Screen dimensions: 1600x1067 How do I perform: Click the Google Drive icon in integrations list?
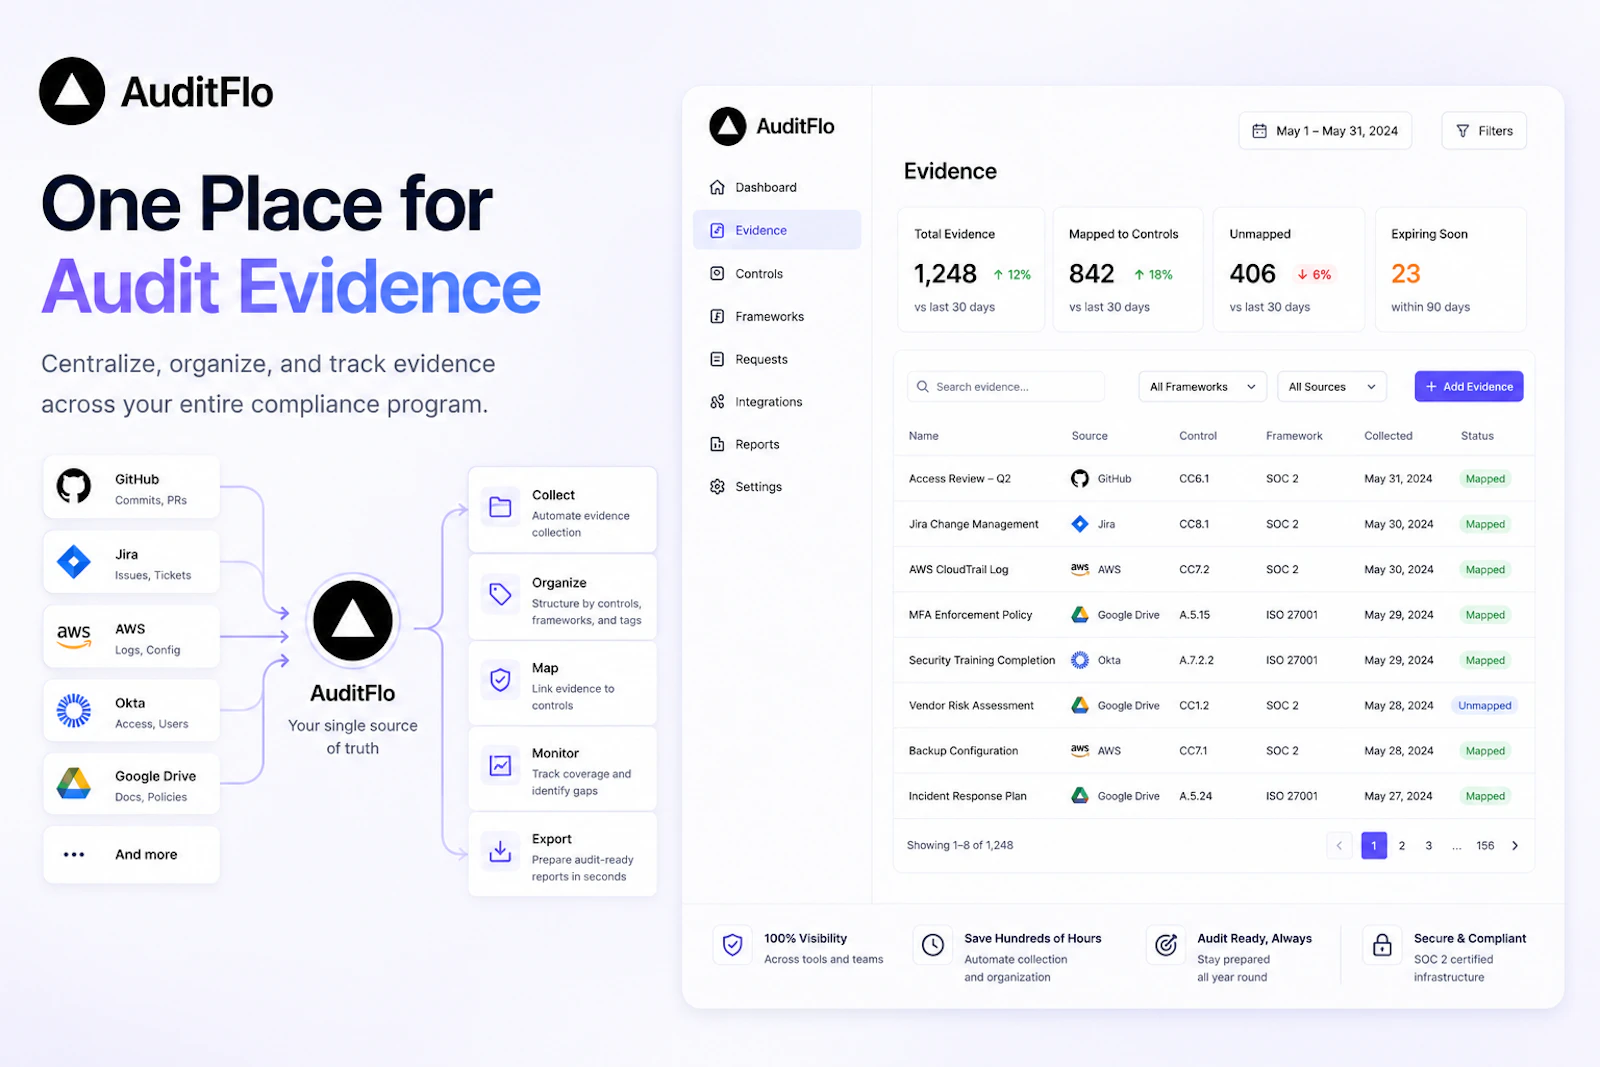click(74, 784)
